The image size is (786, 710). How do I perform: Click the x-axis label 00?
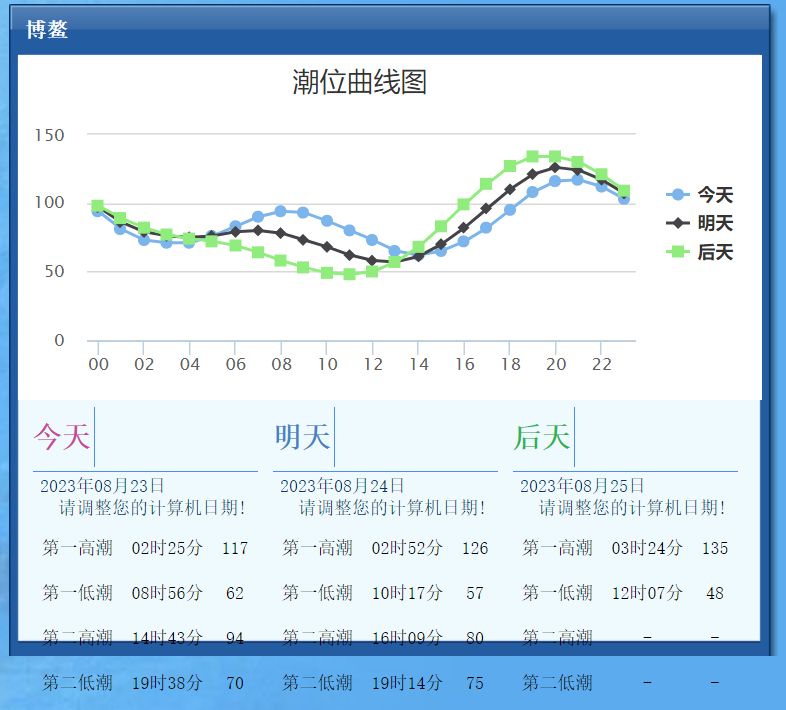[x=98, y=364]
